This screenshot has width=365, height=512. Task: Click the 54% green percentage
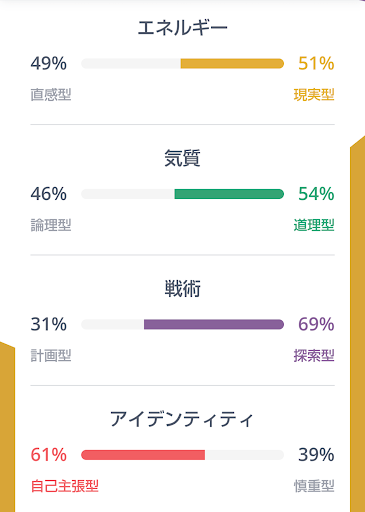click(316, 194)
